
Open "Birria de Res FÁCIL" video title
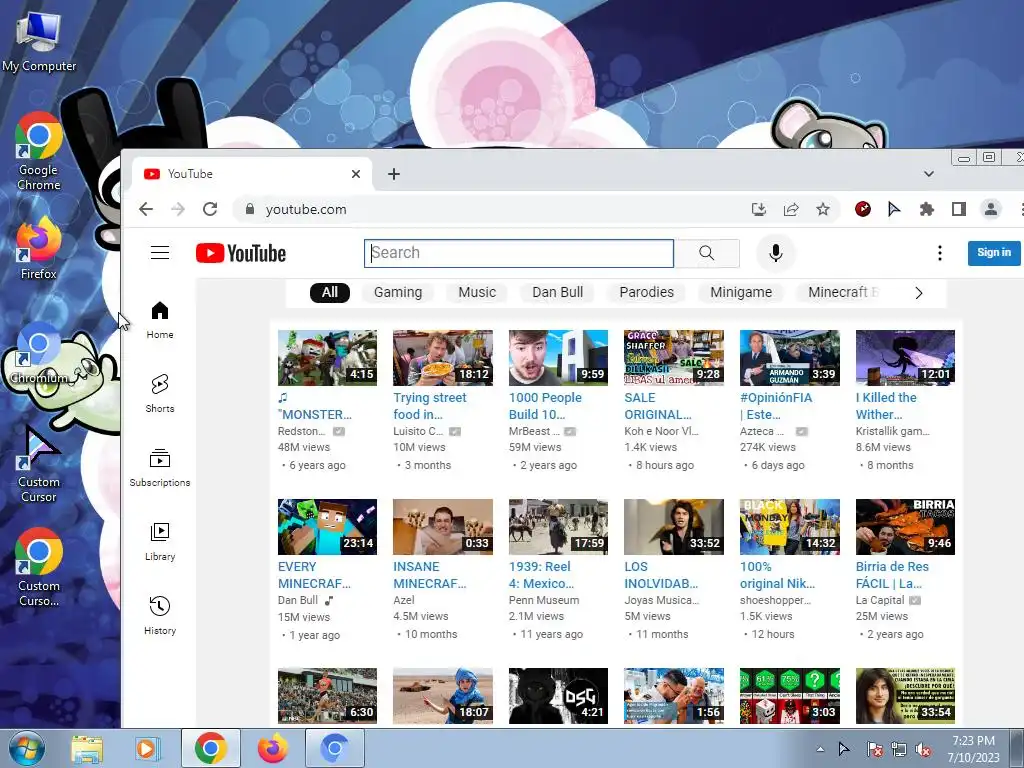891,575
